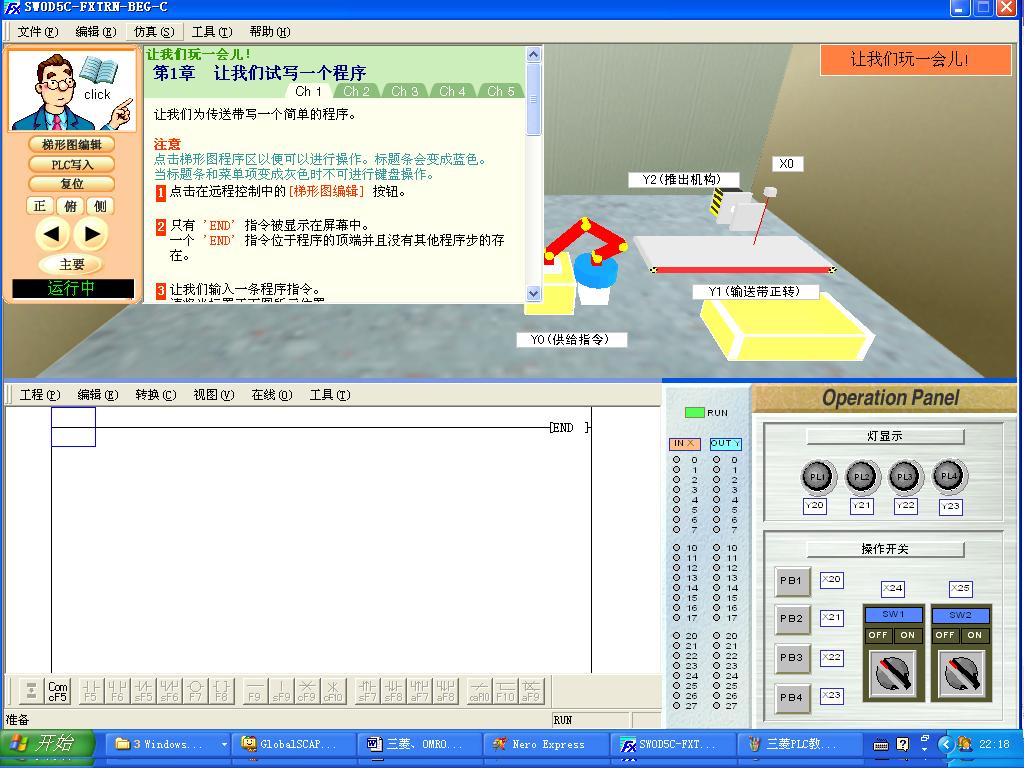Select the F8 application instruction icon

[x=222, y=690]
